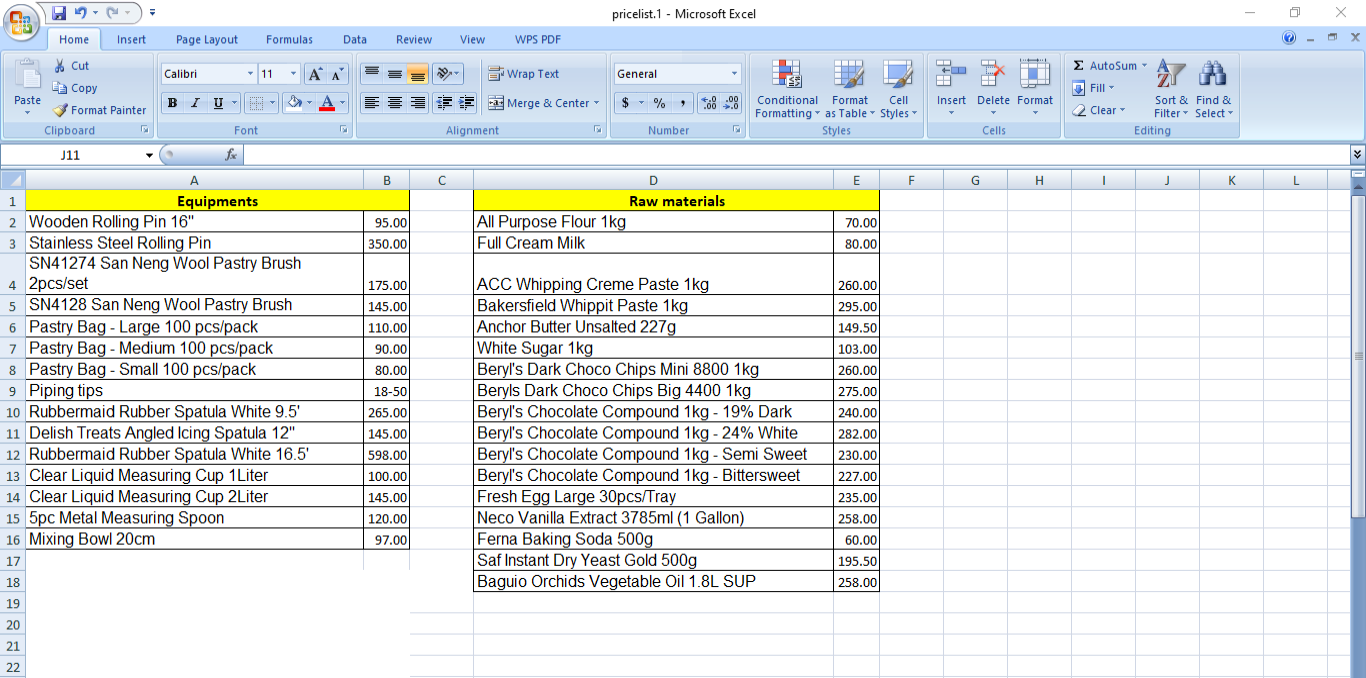
Task: Open Format as Table gallery
Action: click(850, 89)
